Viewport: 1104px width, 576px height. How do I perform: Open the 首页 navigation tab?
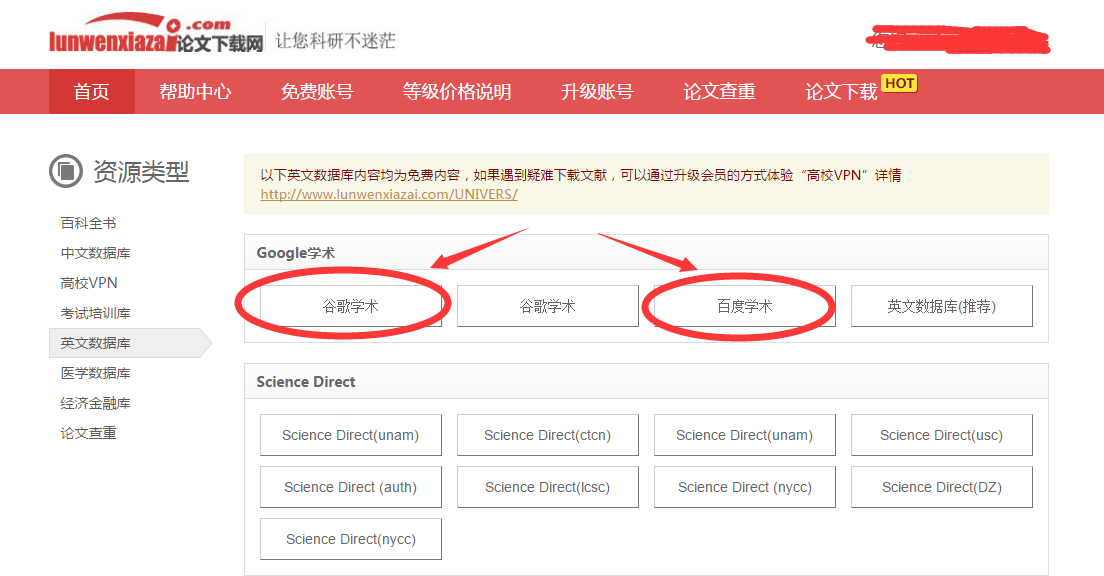92,92
